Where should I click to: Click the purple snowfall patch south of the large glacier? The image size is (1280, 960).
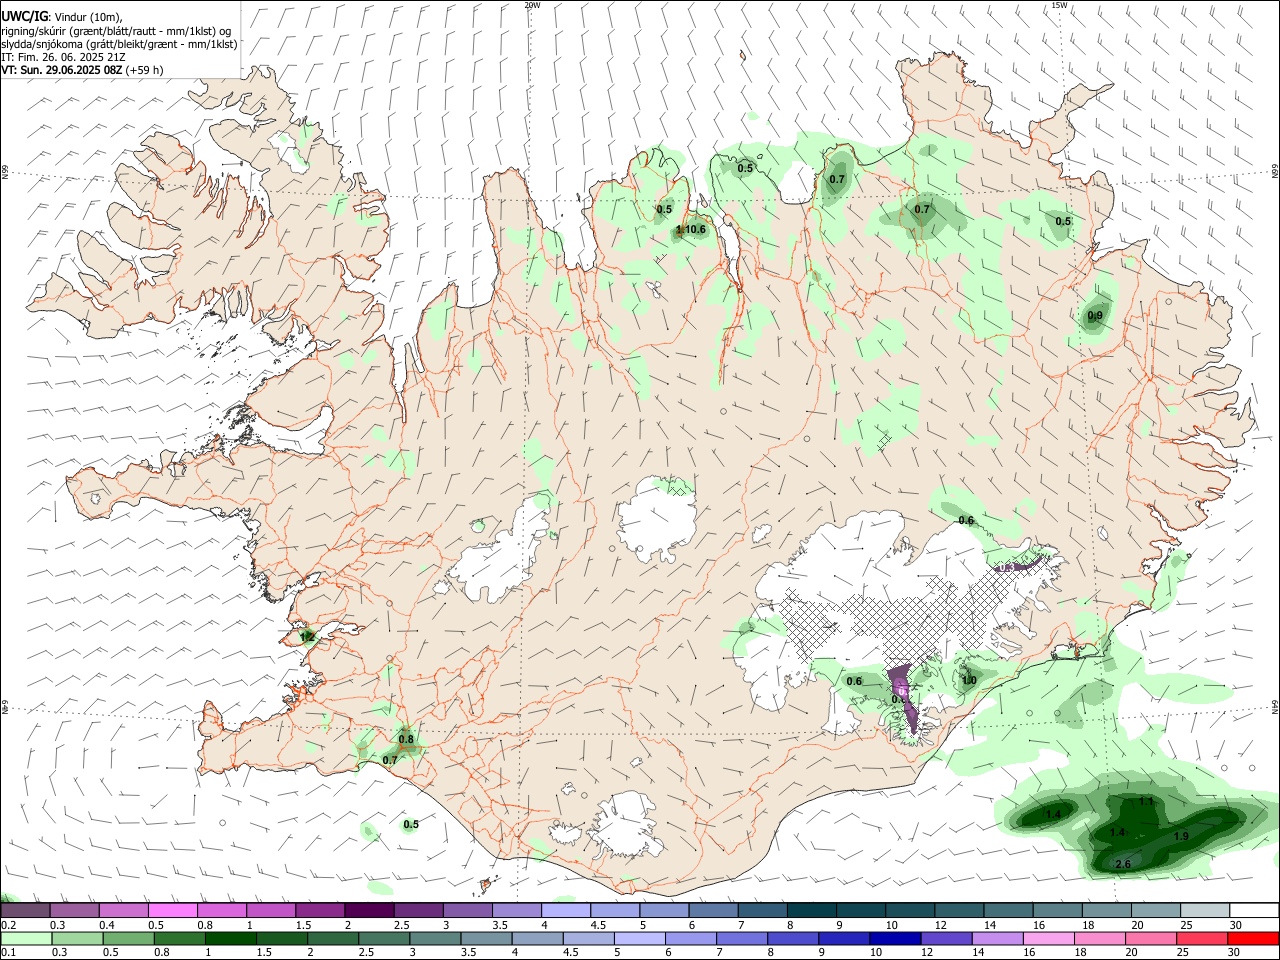[x=905, y=692]
